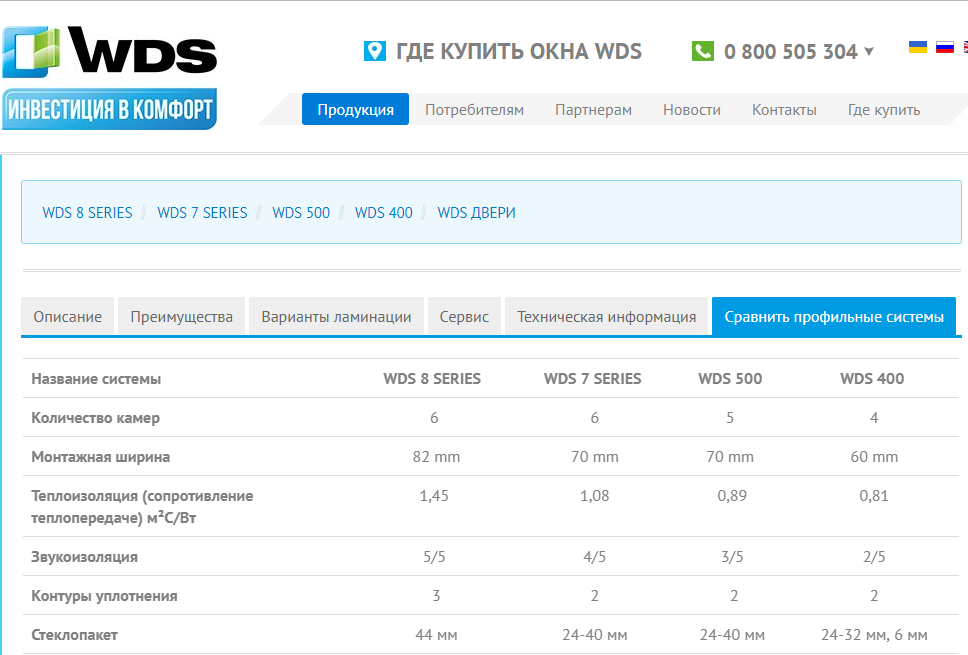
Task: Go to WDS 400 link
Action: tap(383, 212)
